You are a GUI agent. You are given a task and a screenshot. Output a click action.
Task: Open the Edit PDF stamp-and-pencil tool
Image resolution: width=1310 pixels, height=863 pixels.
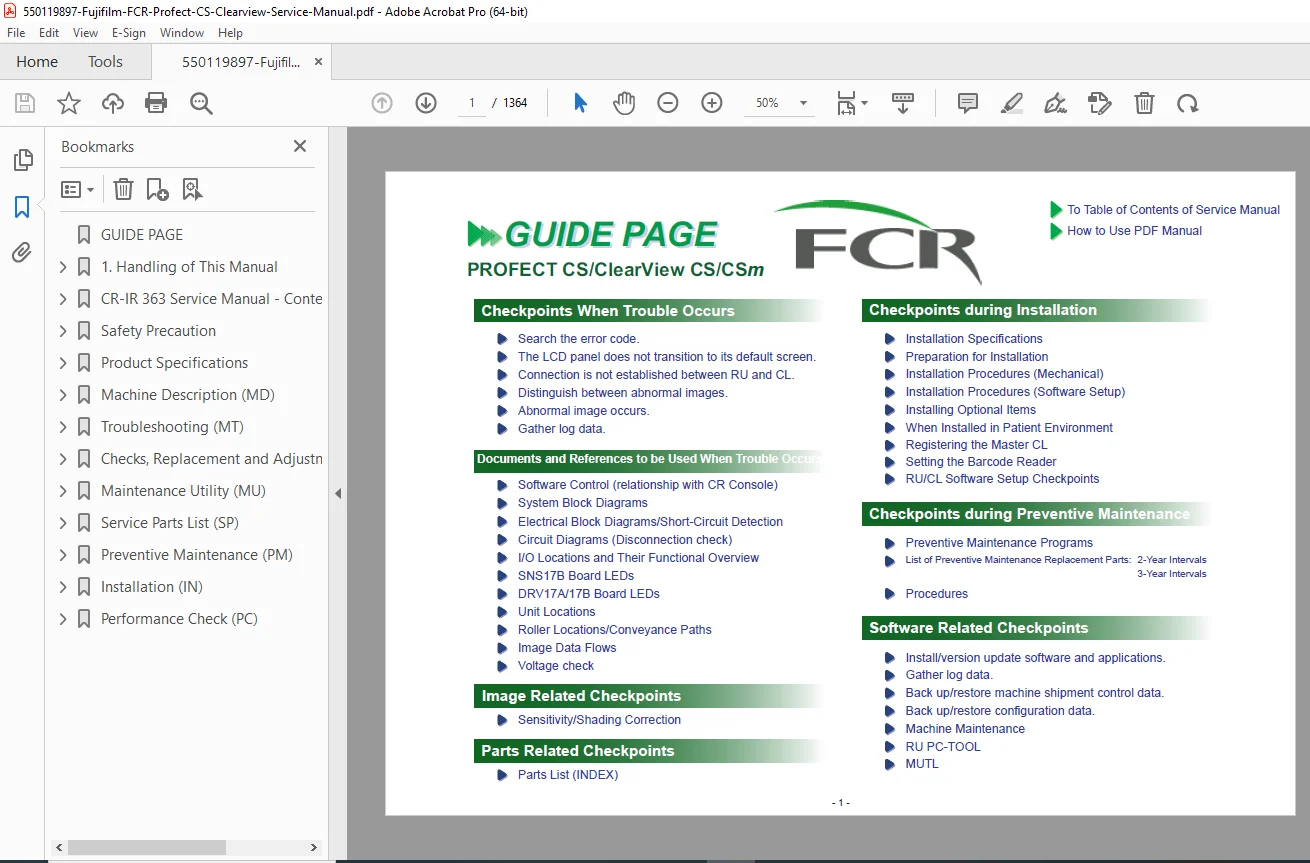1099,103
